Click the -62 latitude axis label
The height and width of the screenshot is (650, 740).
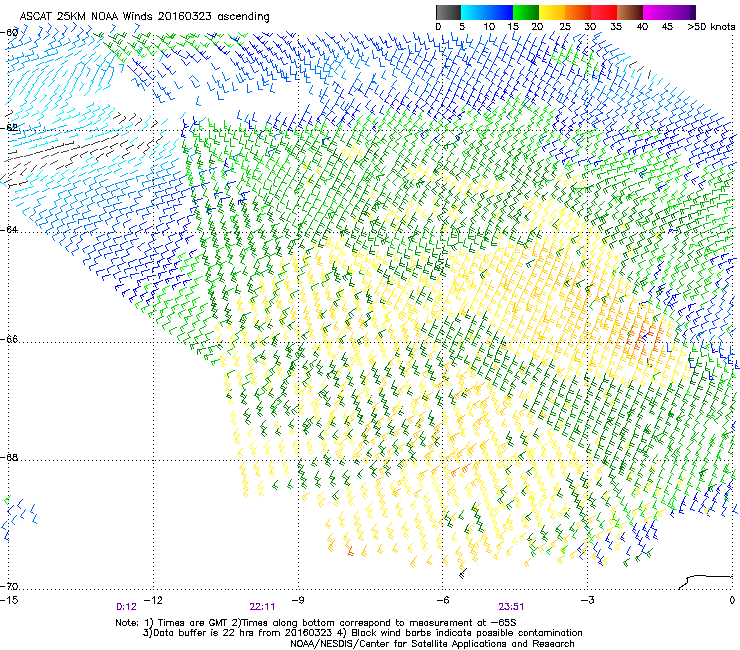[10, 127]
